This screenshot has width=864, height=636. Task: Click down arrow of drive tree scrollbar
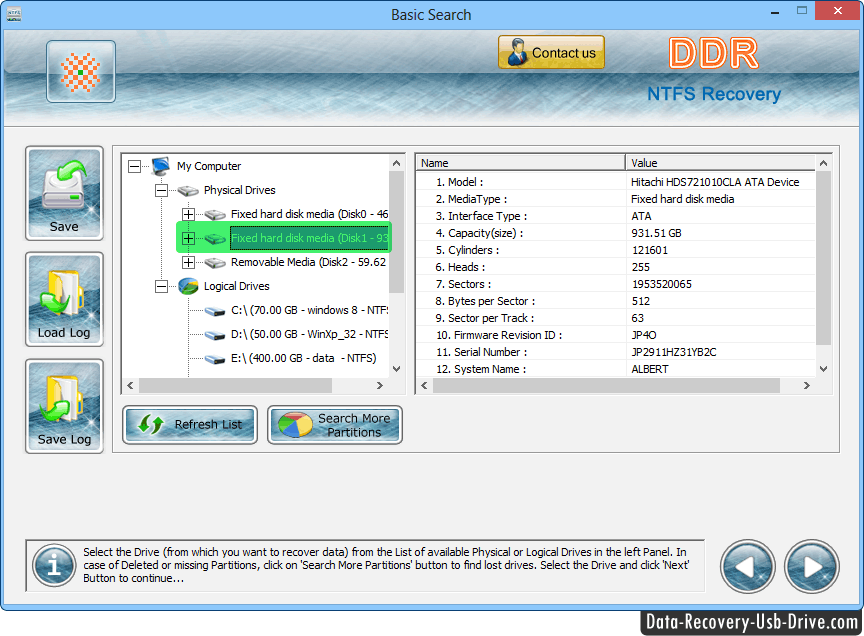(x=397, y=369)
